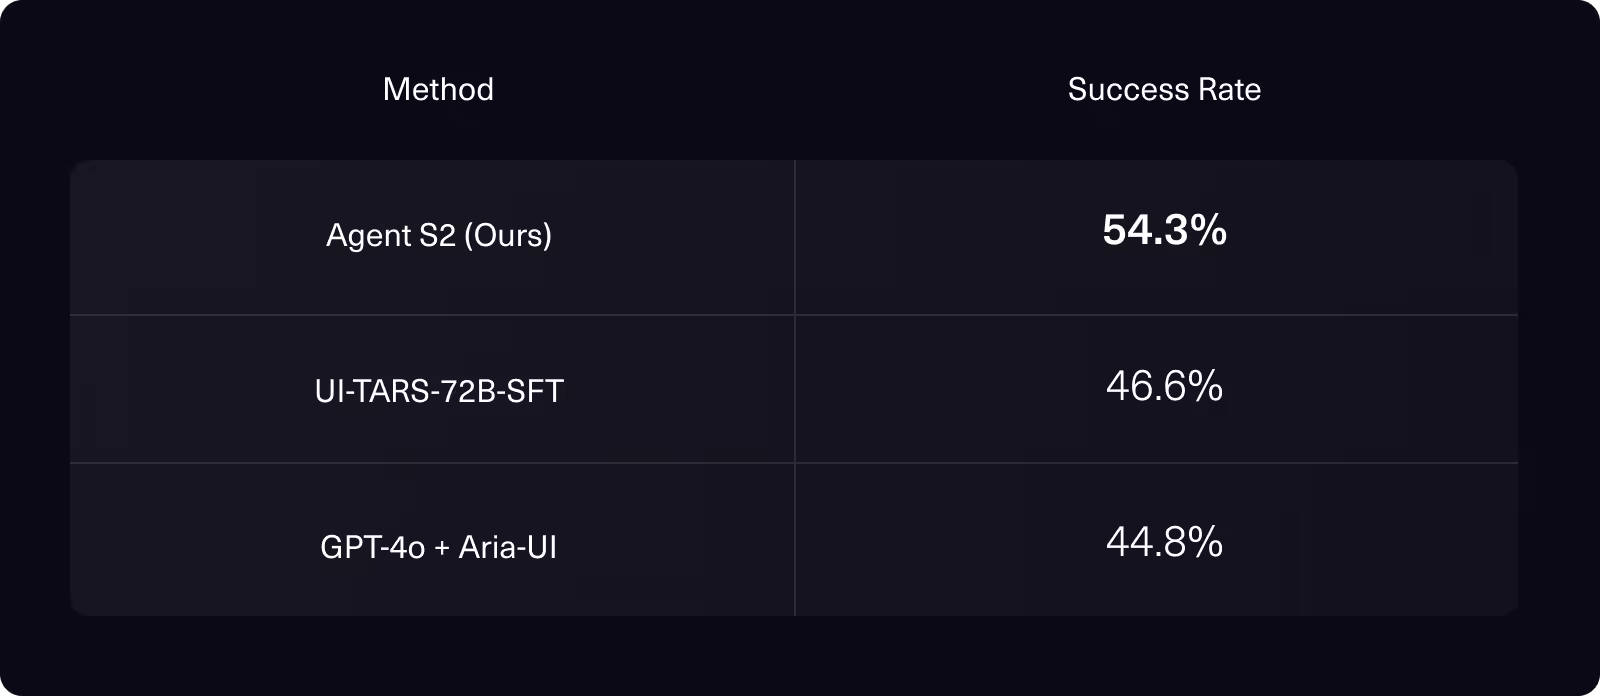Screen dimensions: 1600x696
Task: Click the vertical divider between table columns
Action: tap(795, 388)
